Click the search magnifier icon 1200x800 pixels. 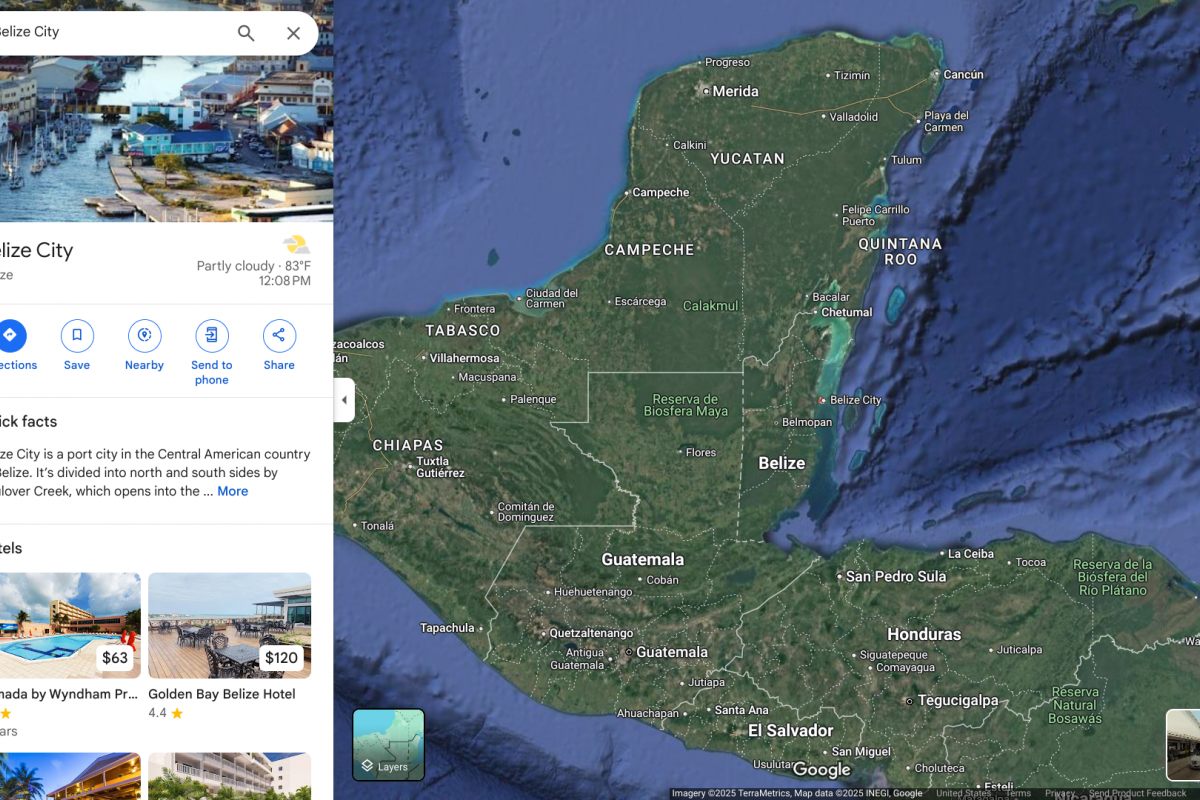point(246,33)
